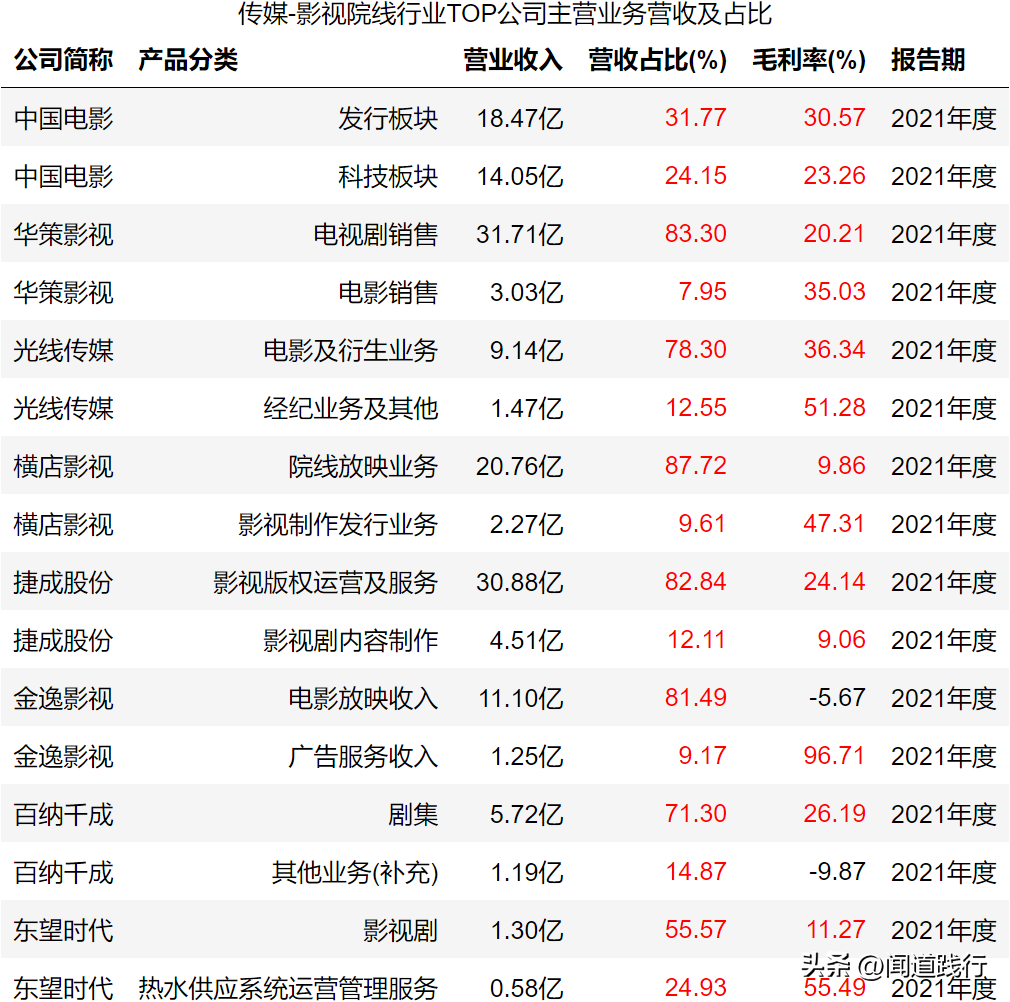
Task: Click the 营收占比(%) column header
Action: coord(658,60)
